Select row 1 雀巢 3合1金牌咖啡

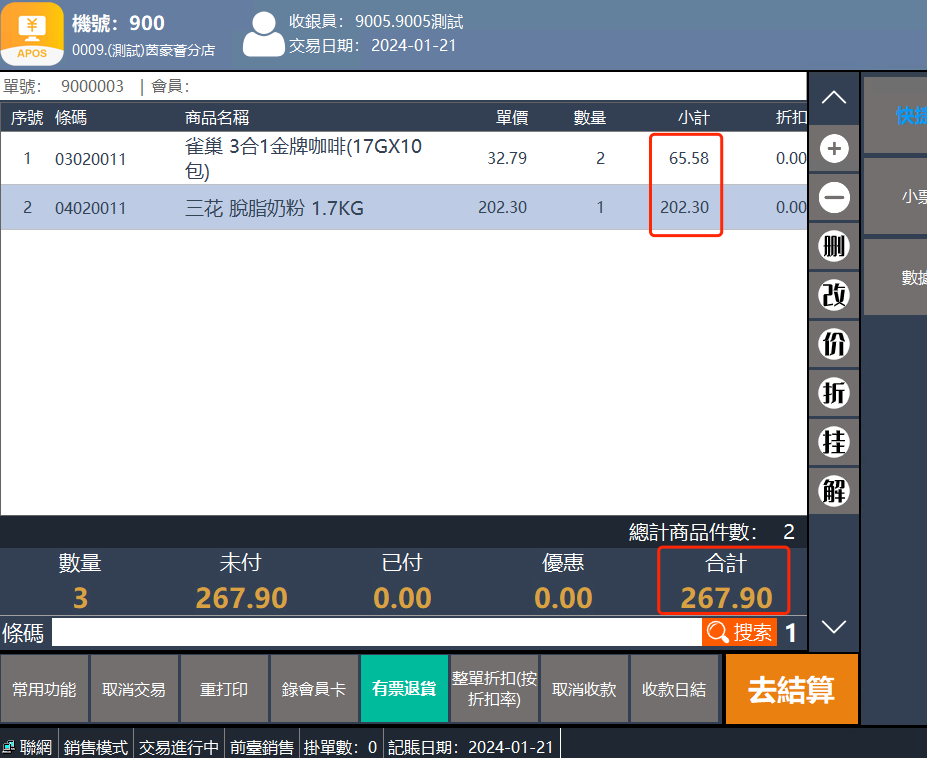point(404,158)
